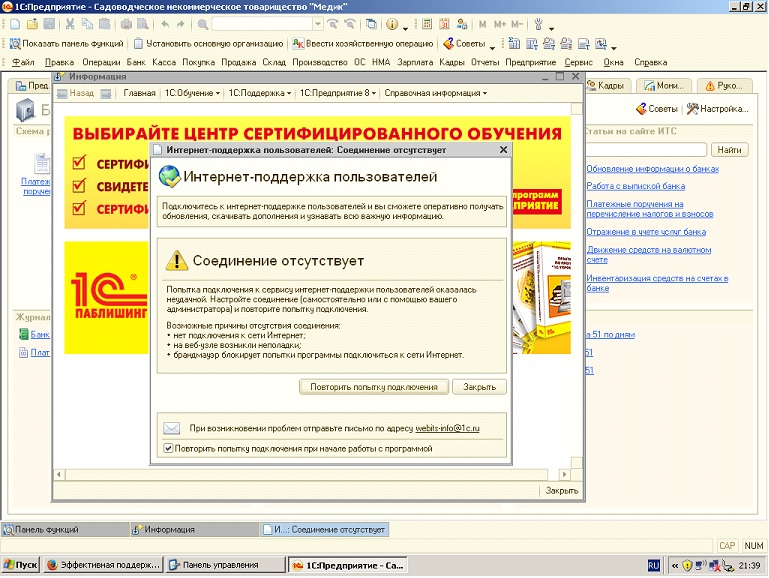Click the M- memory subtract icon
Screen dimensions: 769x578
[x=517, y=24]
